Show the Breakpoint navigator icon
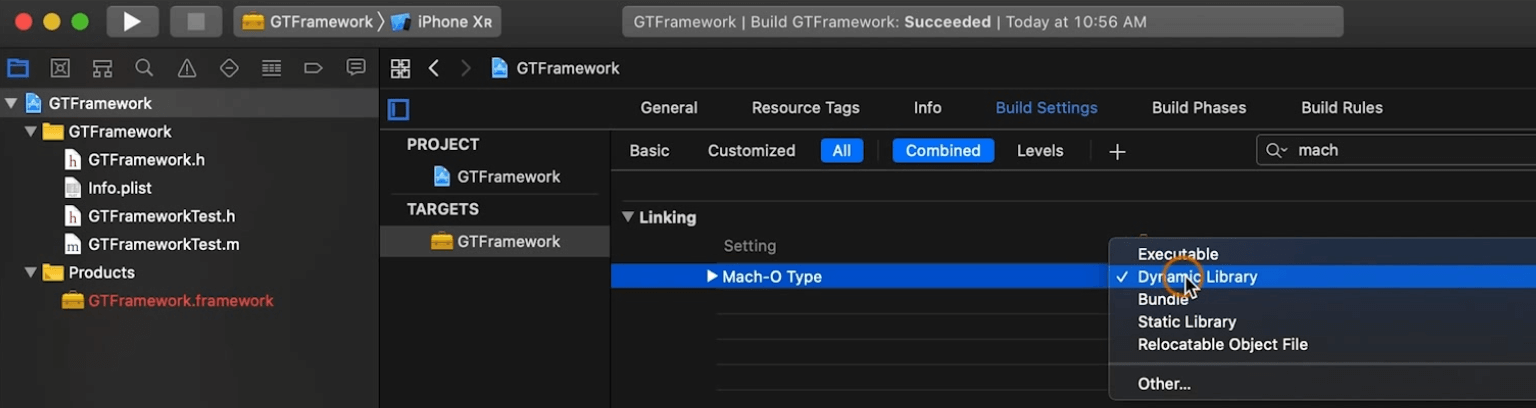The height and width of the screenshot is (408, 1536). click(x=313, y=68)
